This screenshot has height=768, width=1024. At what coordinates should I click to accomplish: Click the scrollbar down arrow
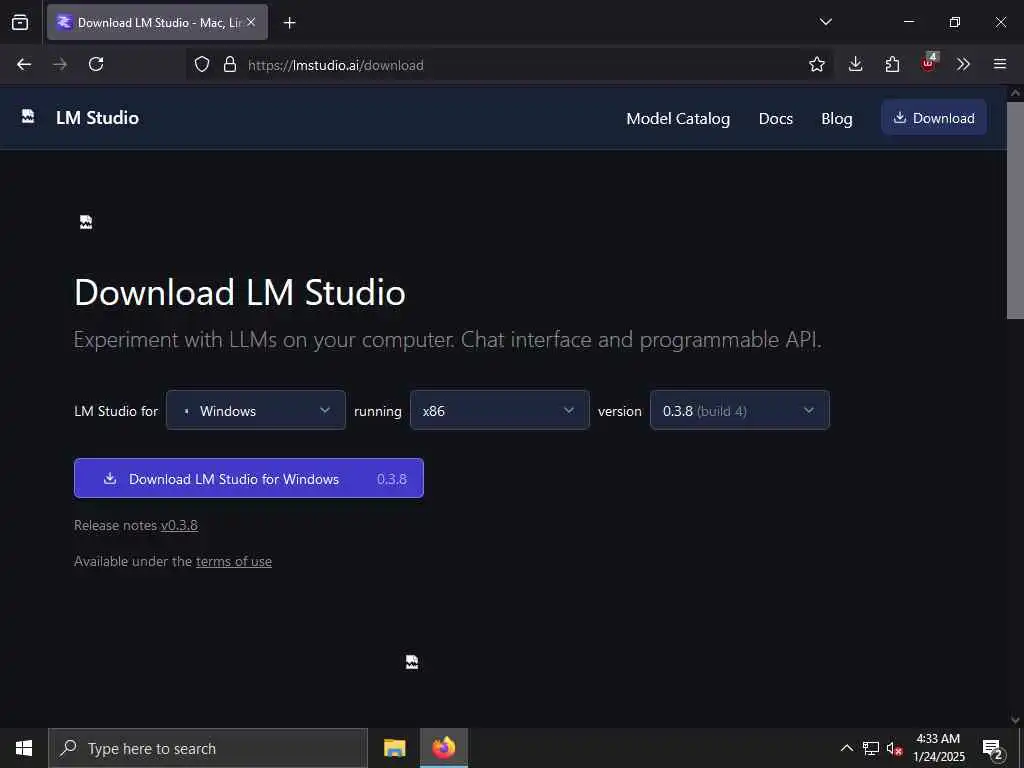pos(1015,720)
